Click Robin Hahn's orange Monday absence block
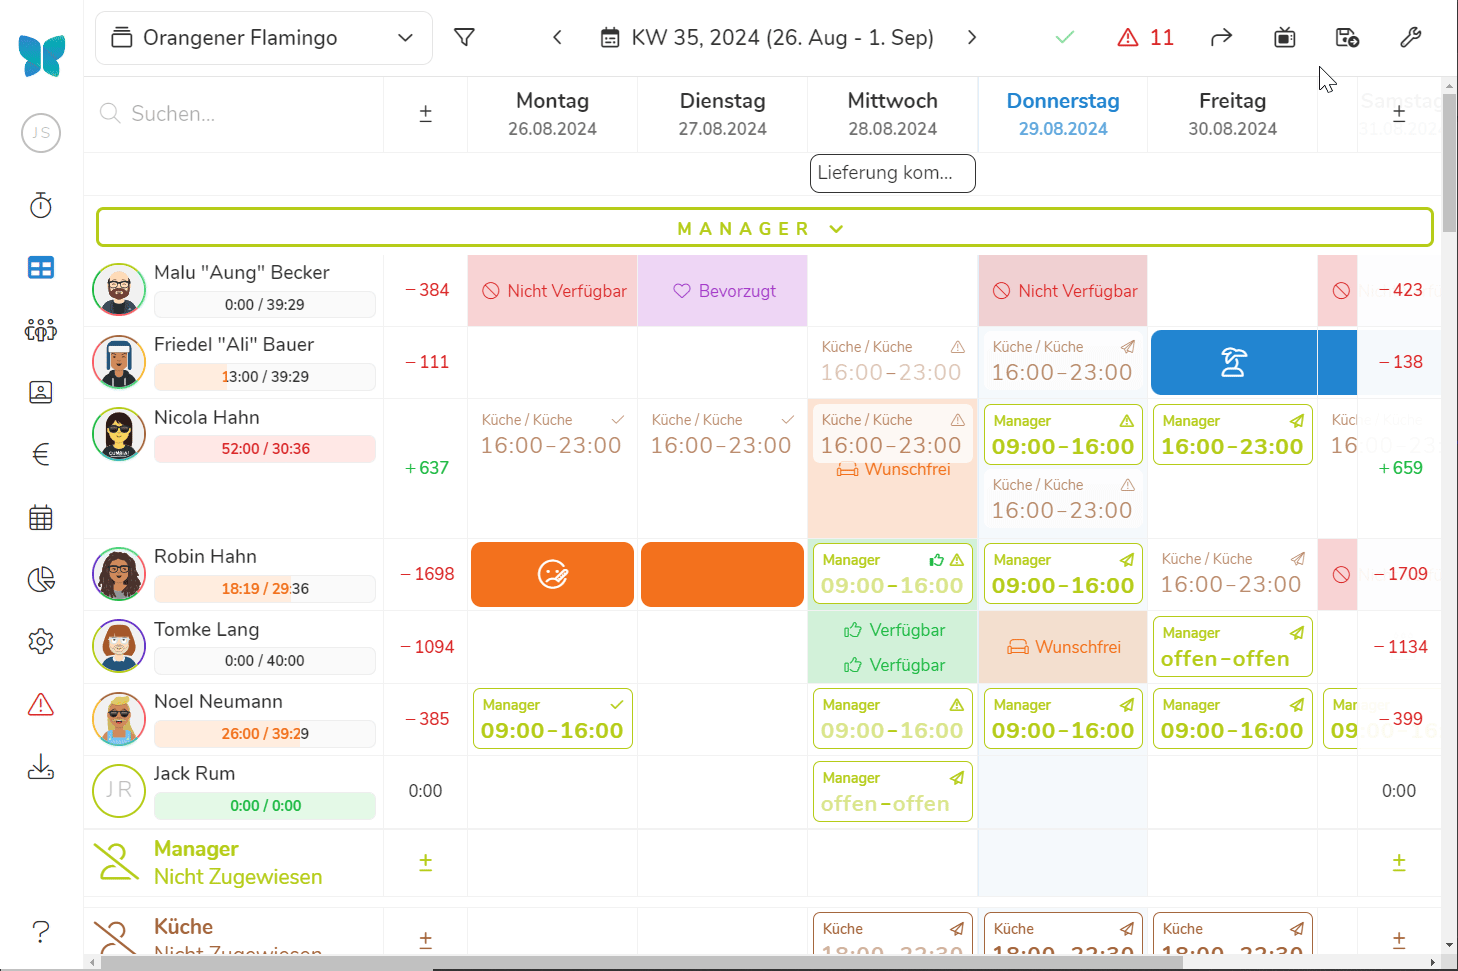This screenshot has width=1458, height=971. click(x=552, y=574)
